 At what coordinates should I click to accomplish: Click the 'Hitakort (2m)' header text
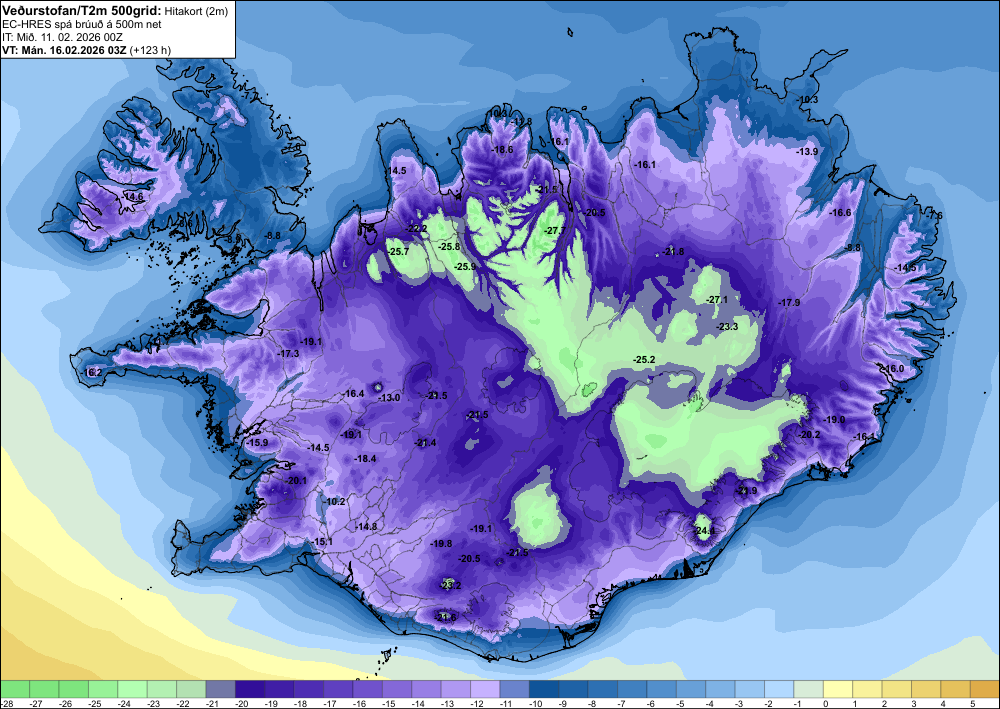pyautogui.click(x=196, y=11)
